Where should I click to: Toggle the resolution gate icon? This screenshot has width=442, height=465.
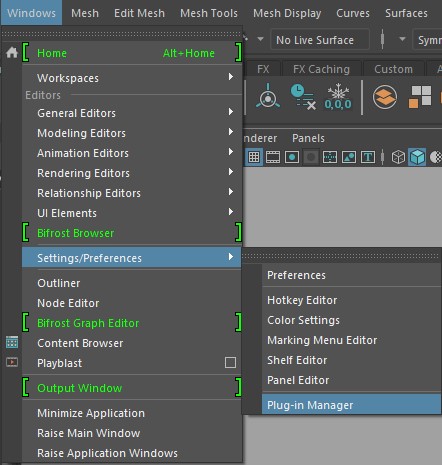[292, 157]
